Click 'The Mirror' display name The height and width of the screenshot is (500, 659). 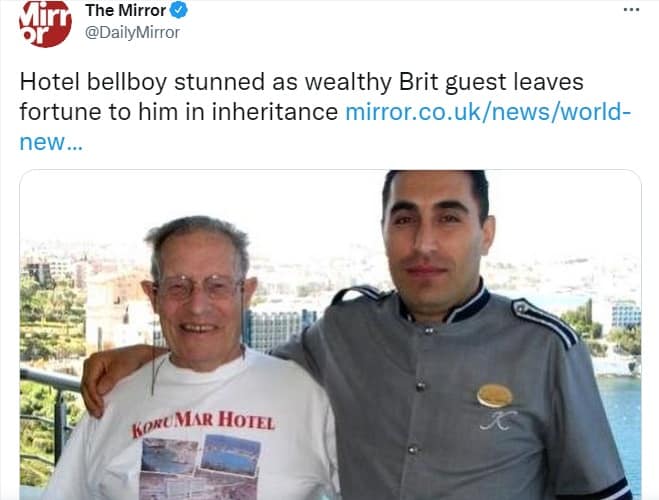click(126, 11)
